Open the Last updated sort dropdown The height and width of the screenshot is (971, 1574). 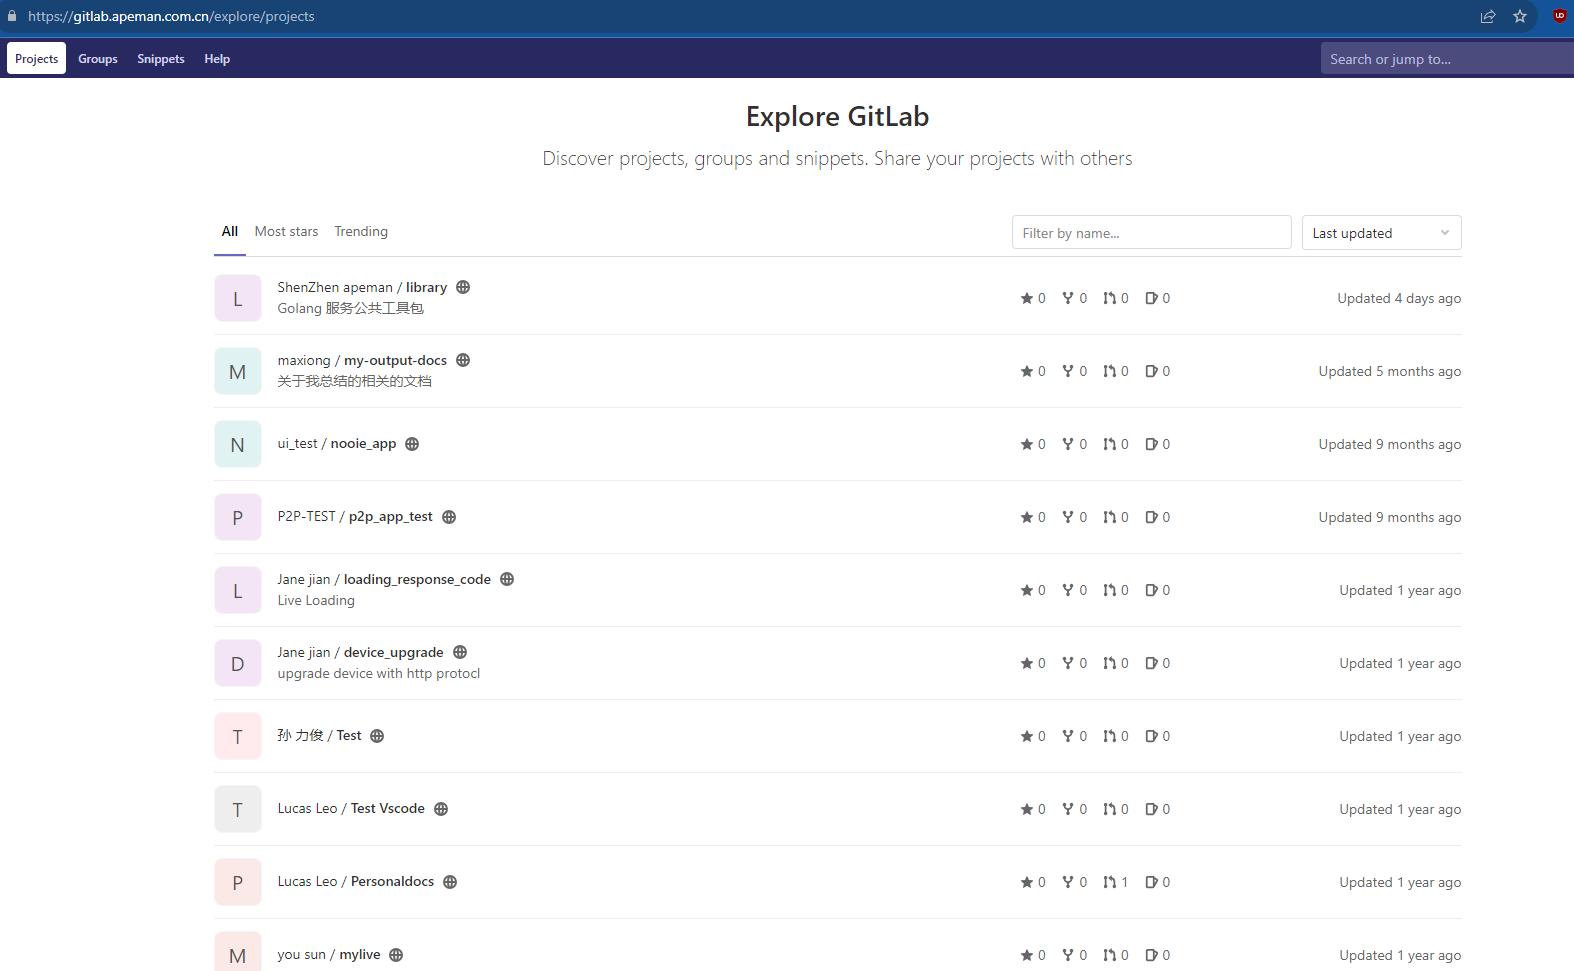pos(1381,233)
